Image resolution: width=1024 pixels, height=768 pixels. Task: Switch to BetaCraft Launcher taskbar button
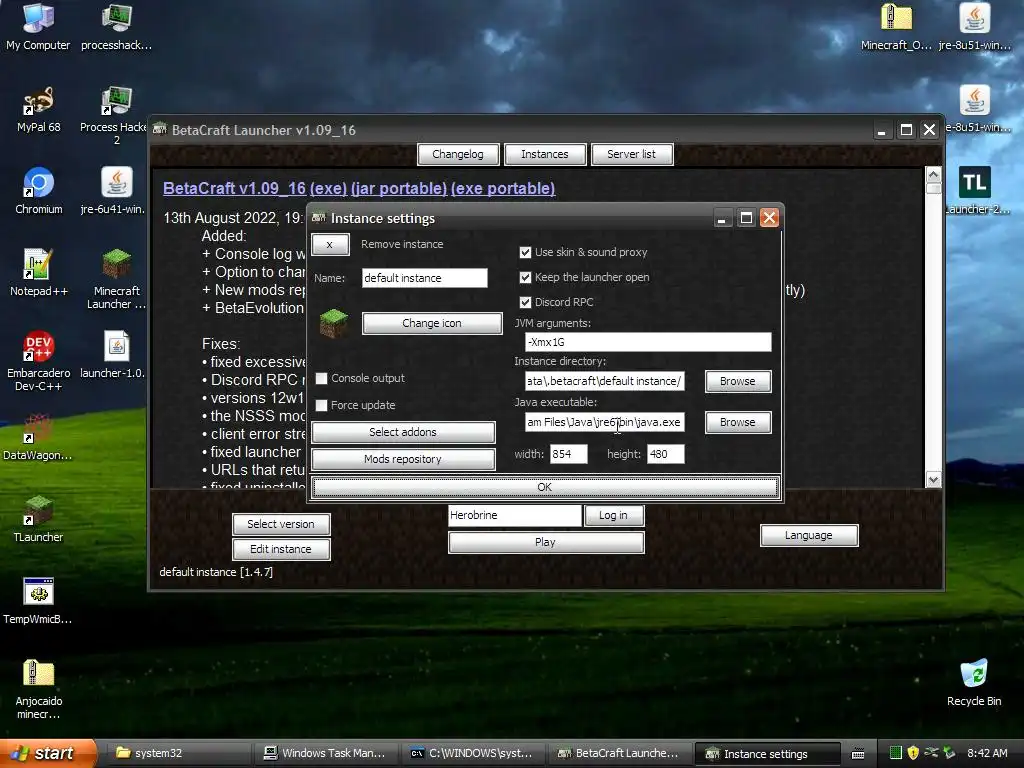click(617, 753)
